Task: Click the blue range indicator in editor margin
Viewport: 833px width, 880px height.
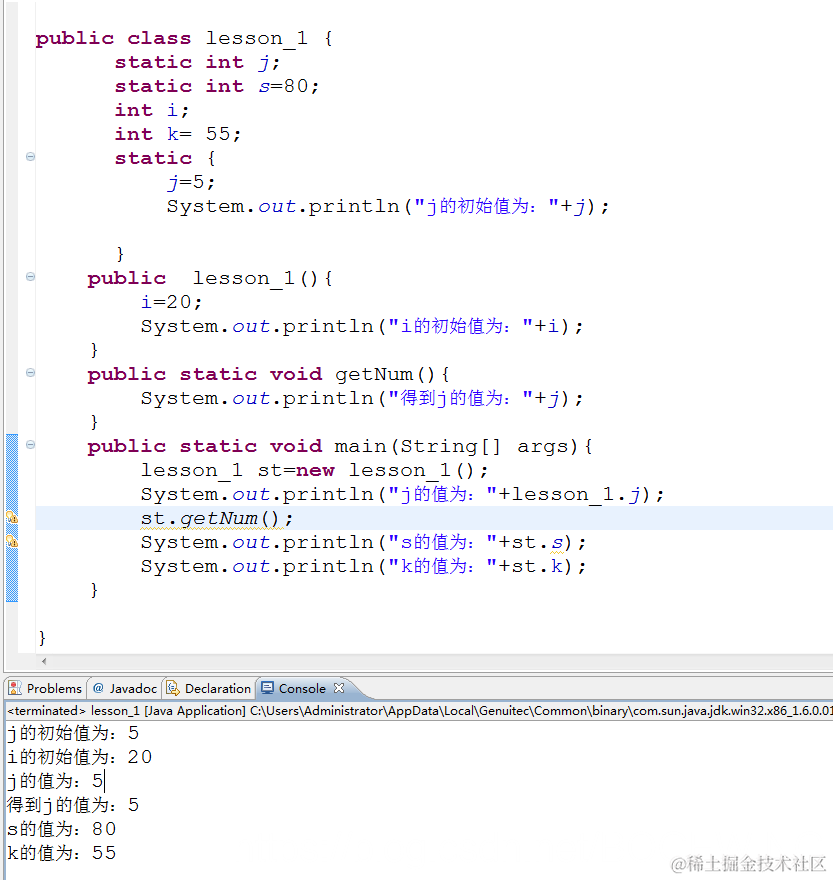Action: coord(12,517)
